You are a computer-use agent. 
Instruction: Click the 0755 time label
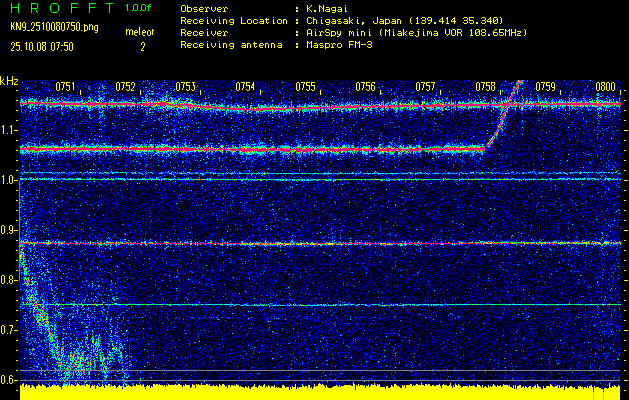pyautogui.click(x=306, y=87)
